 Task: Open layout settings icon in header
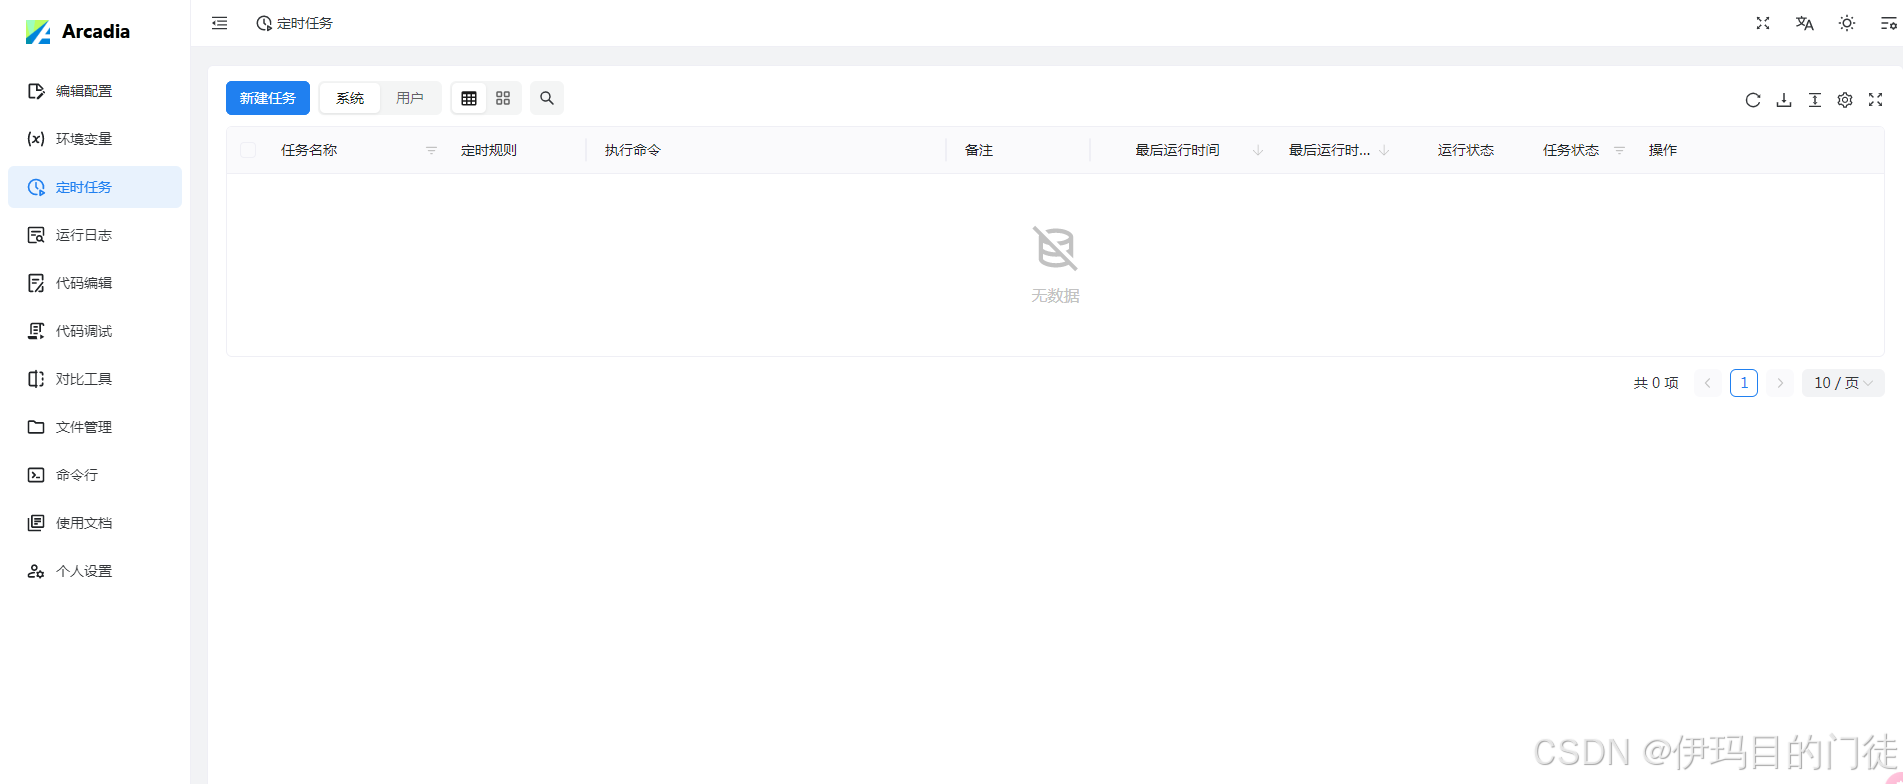click(x=1889, y=23)
